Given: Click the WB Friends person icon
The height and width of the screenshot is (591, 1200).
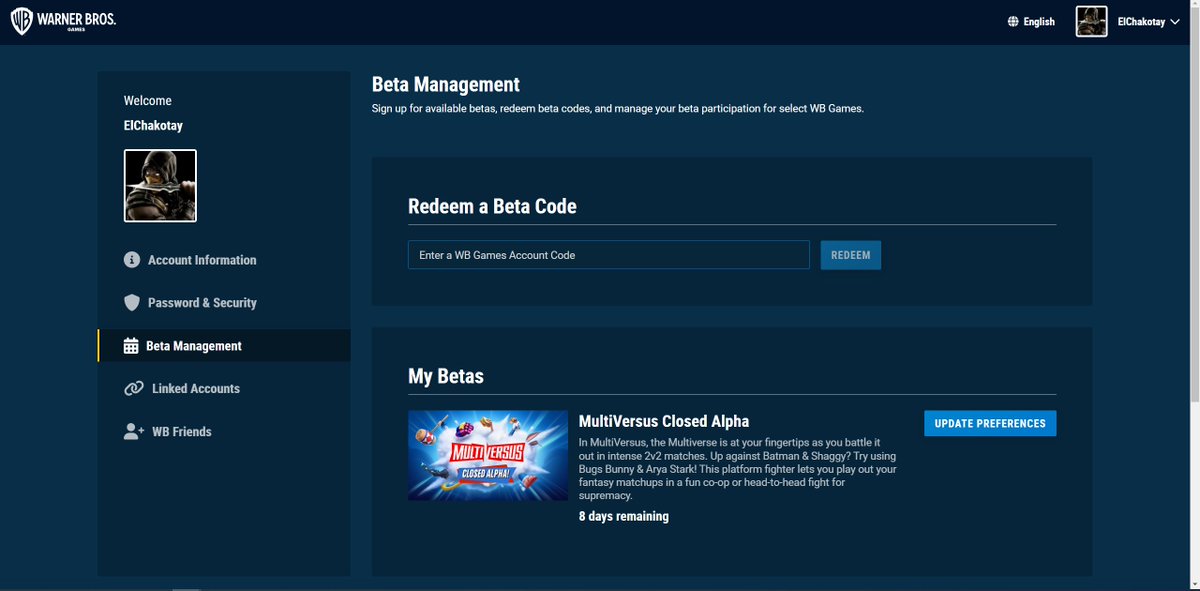Looking at the screenshot, I should [134, 432].
